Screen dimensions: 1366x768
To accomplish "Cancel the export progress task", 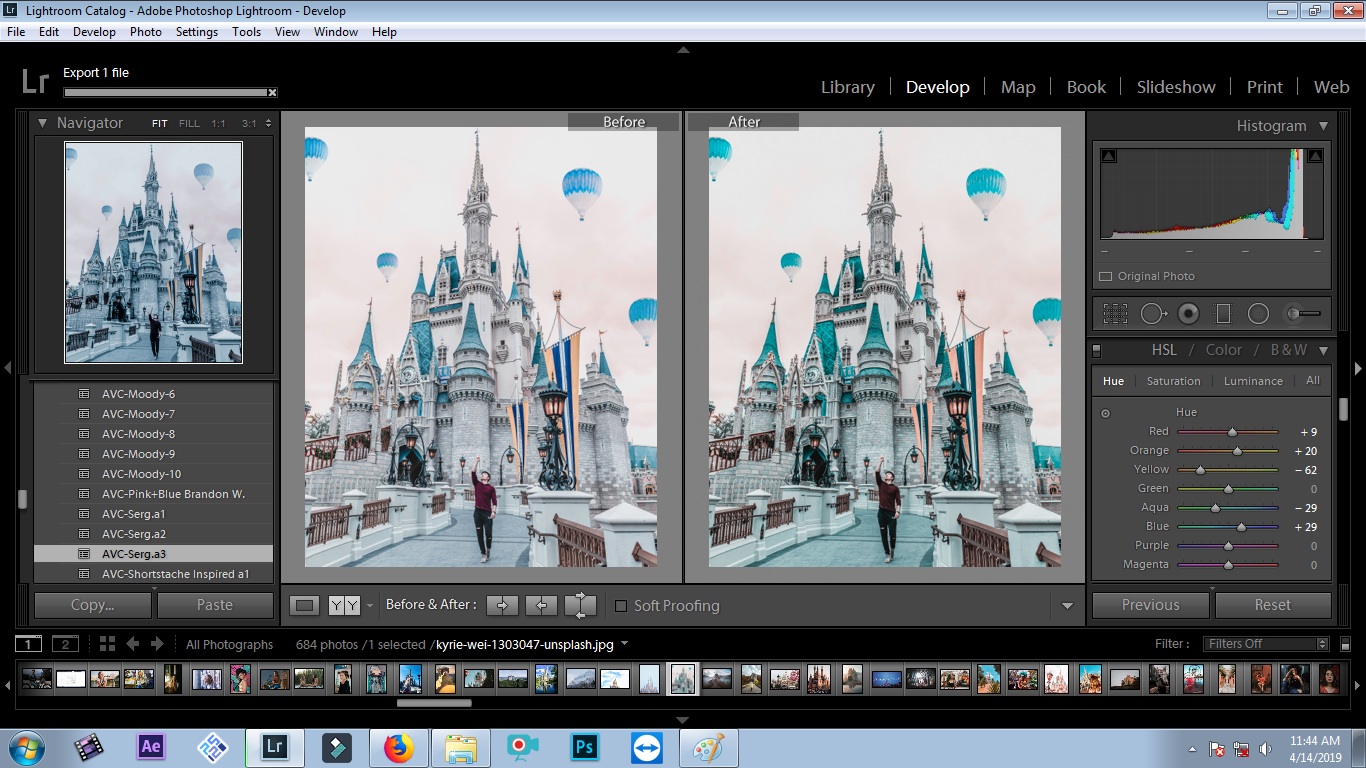I will click(x=272, y=93).
